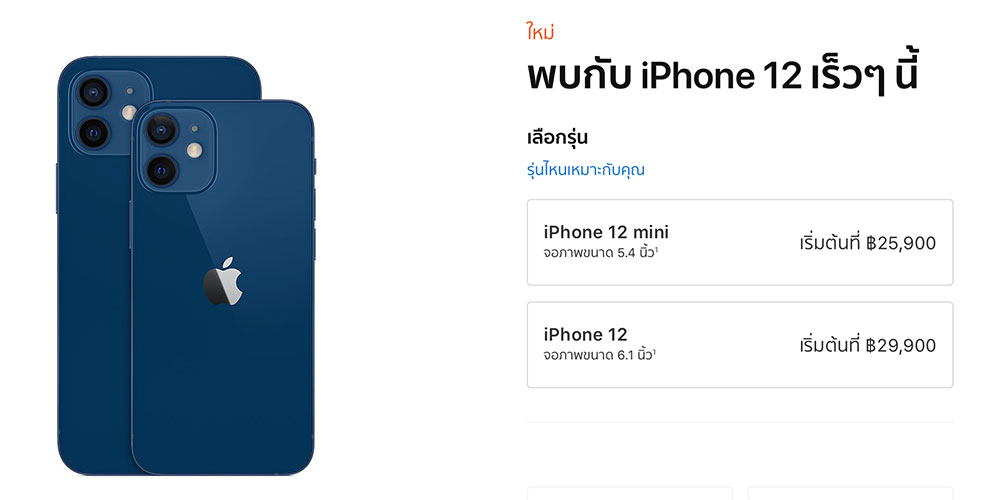Select the iPhone 12 mini model option
The width and height of the screenshot is (1000, 500).
pyautogui.click(x=740, y=242)
